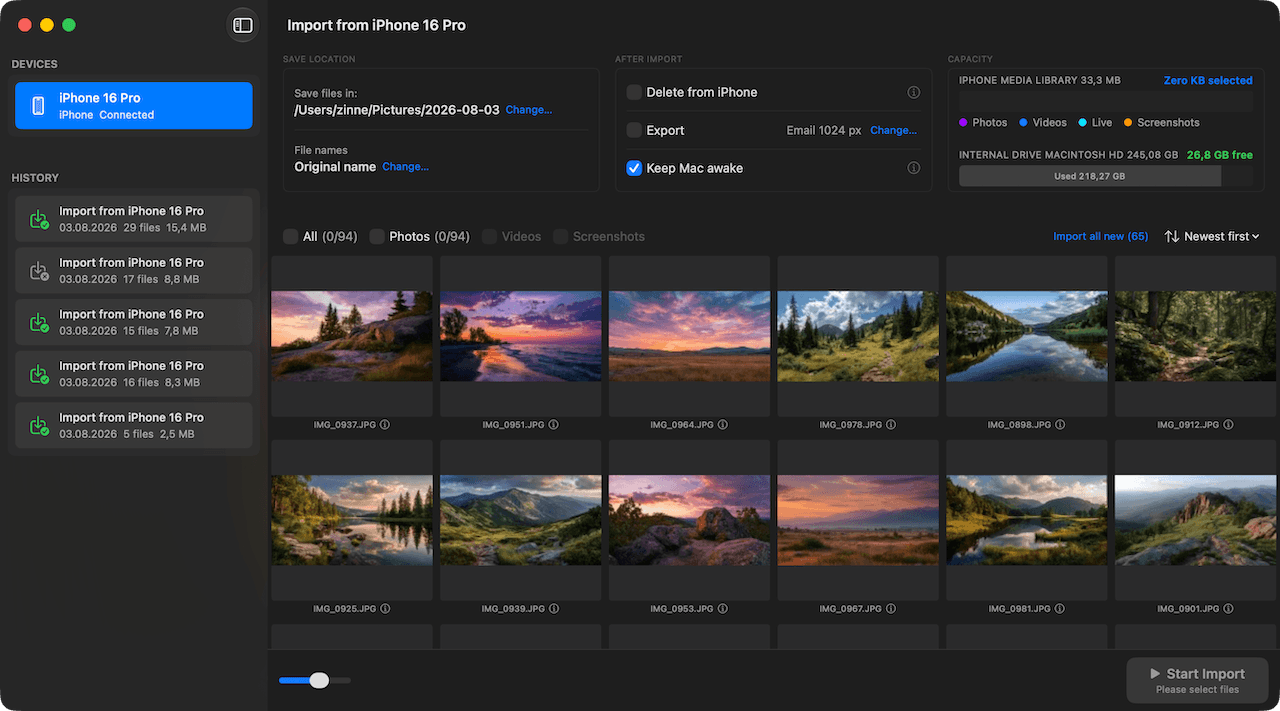Check the Photos (0/94) checkbox
The image size is (1280, 711).
tap(377, 237)
